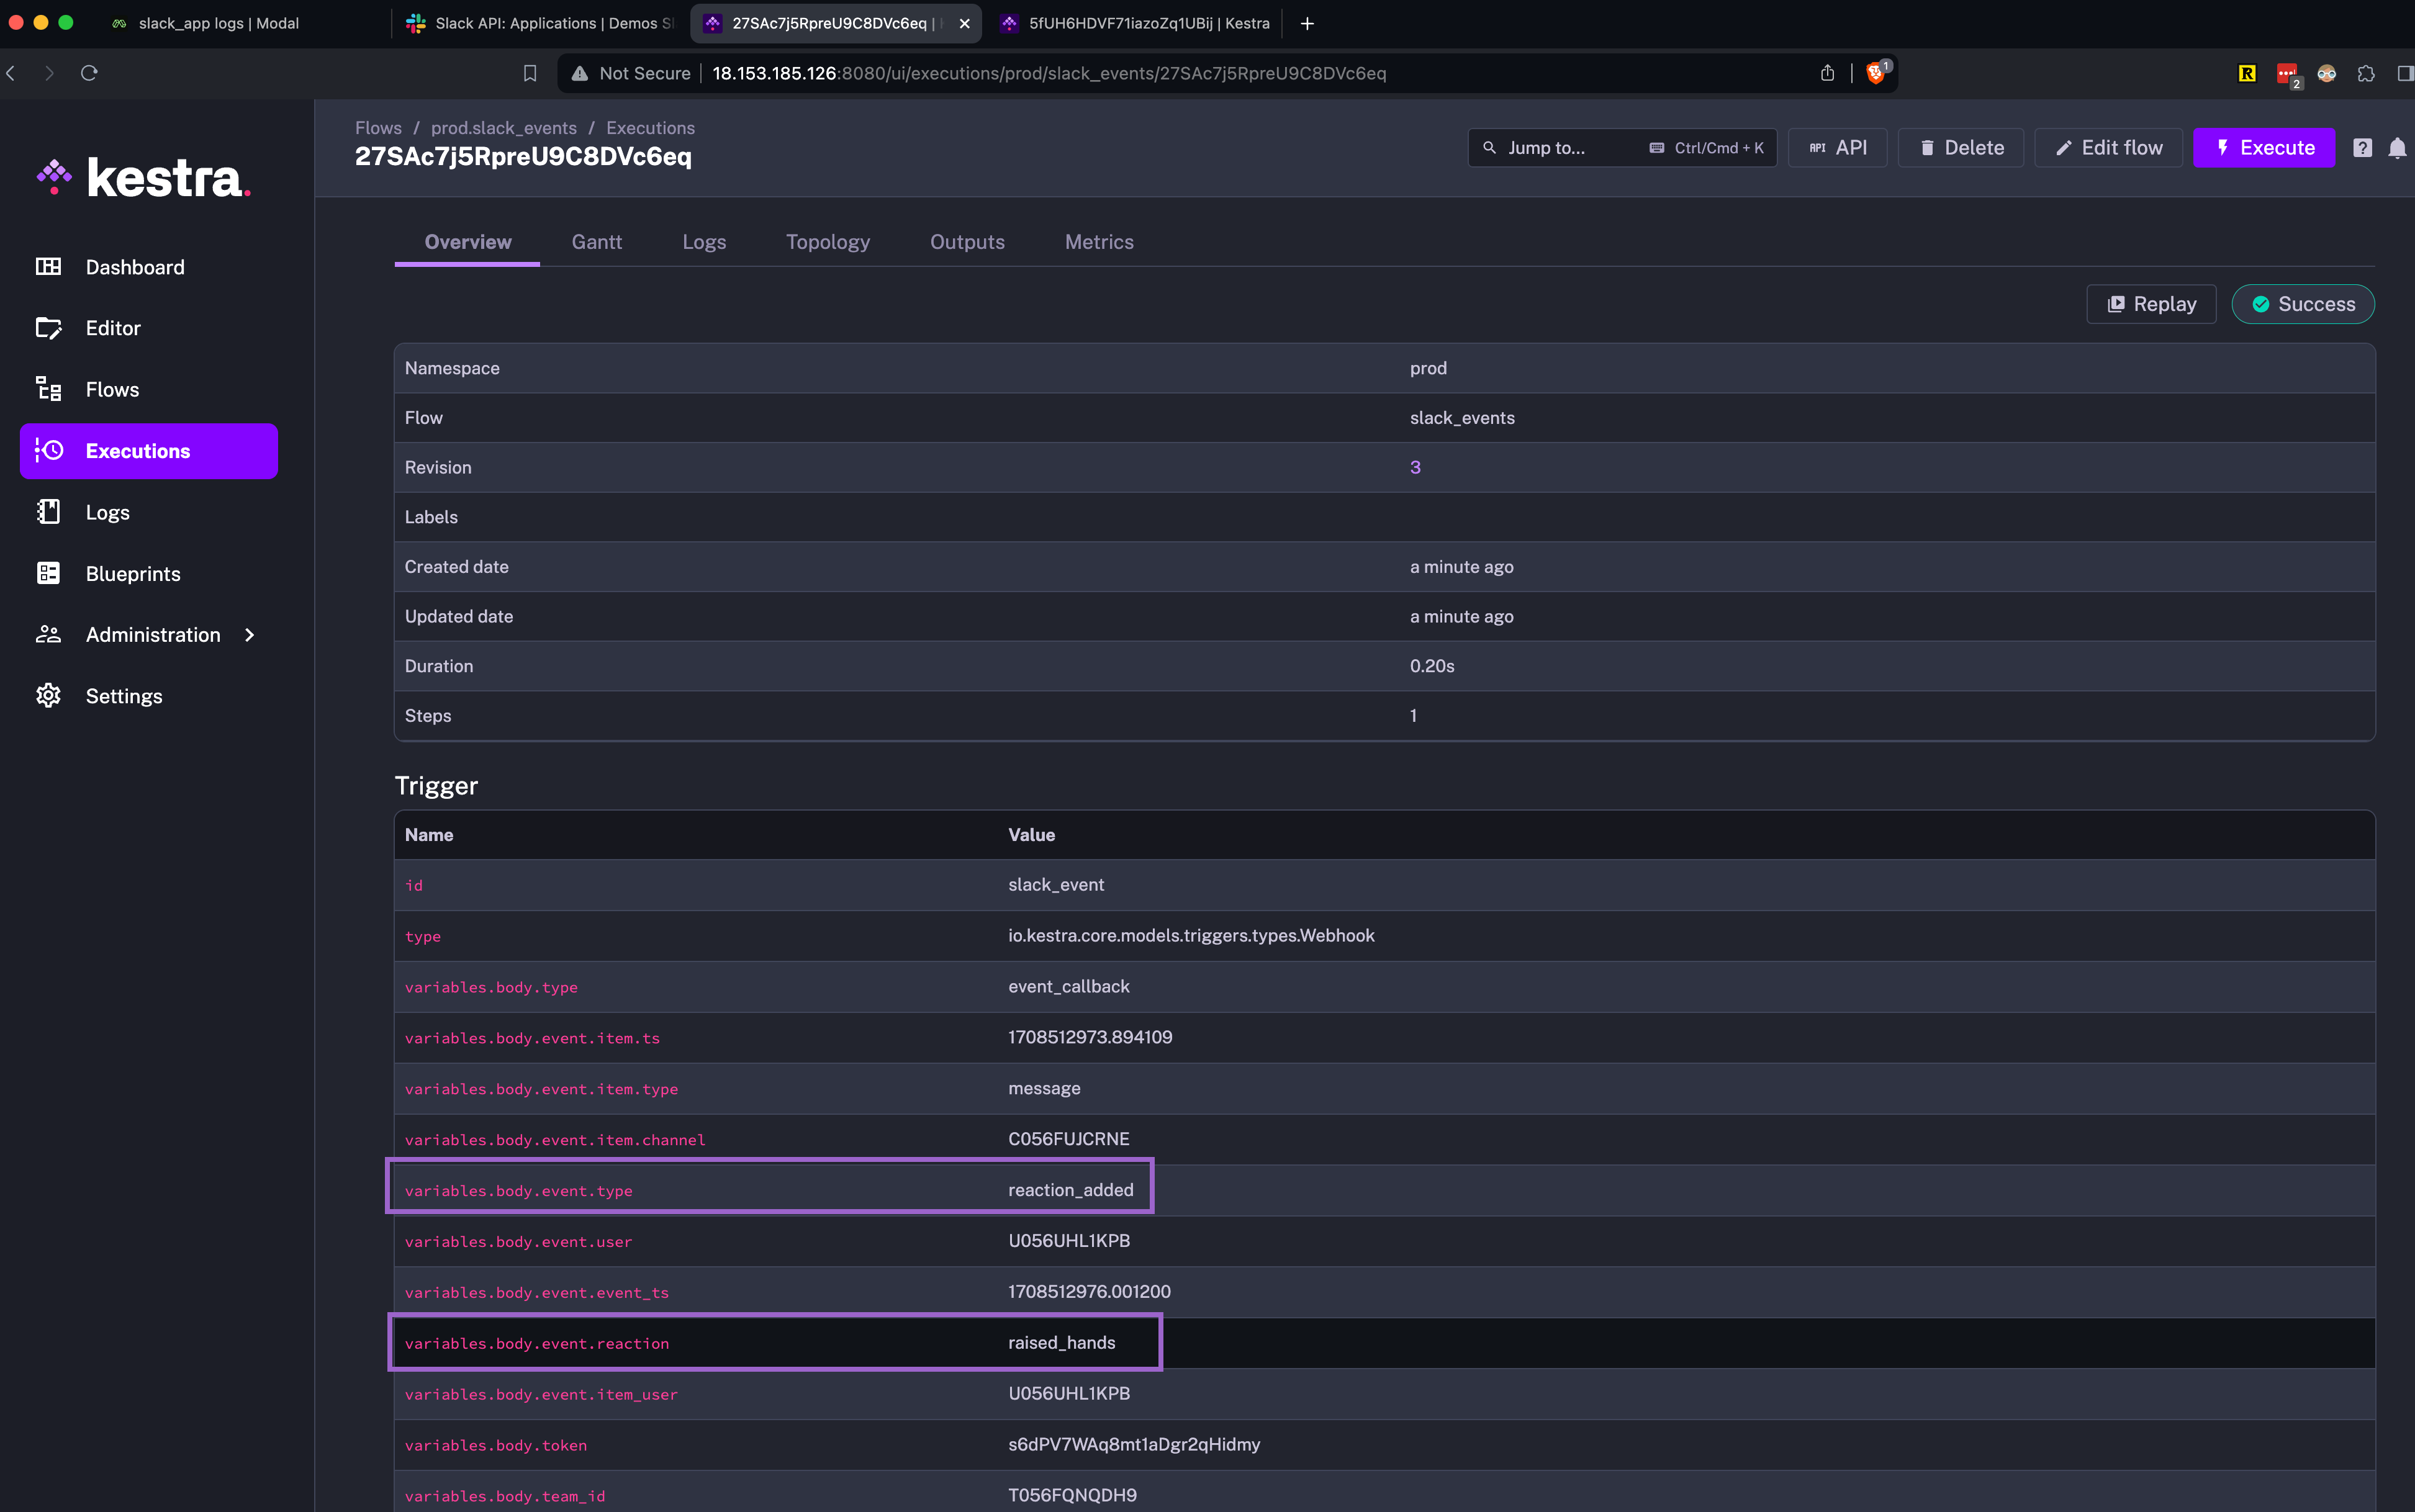The height and width of the screenshot is (1512, 2415).
Task: Open the Blueprints sidebar icon
Action: [48, 573]
